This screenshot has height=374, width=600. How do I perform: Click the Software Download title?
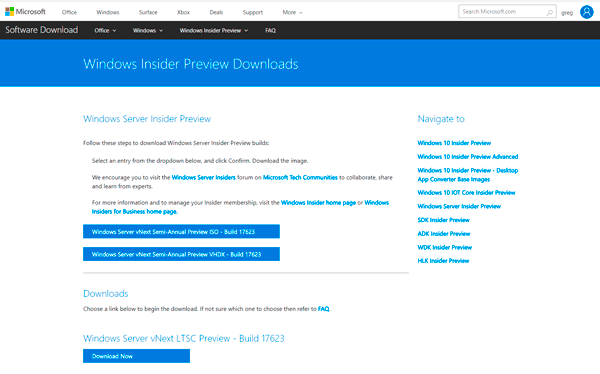(41, 30)
